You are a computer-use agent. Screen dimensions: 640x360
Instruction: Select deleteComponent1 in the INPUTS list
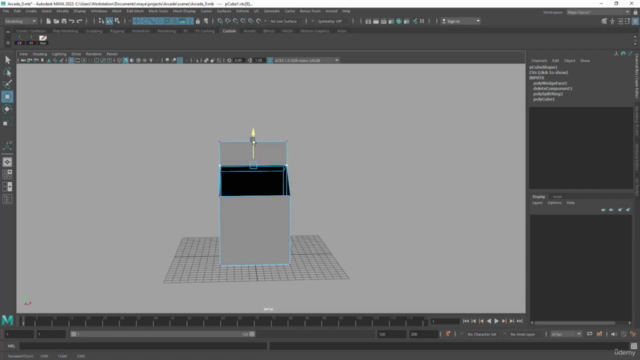(553, 89)
